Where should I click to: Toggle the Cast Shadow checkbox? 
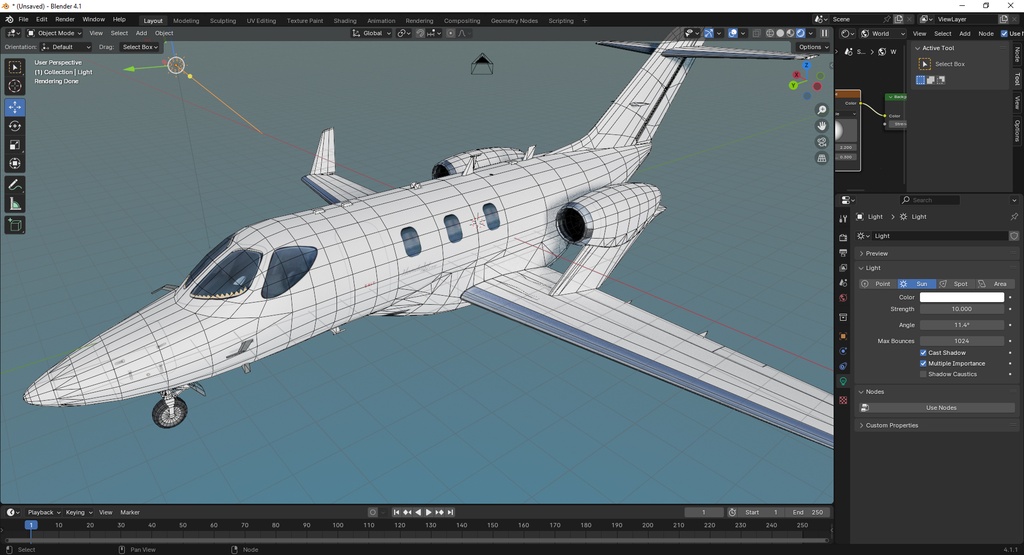(923, 353)
